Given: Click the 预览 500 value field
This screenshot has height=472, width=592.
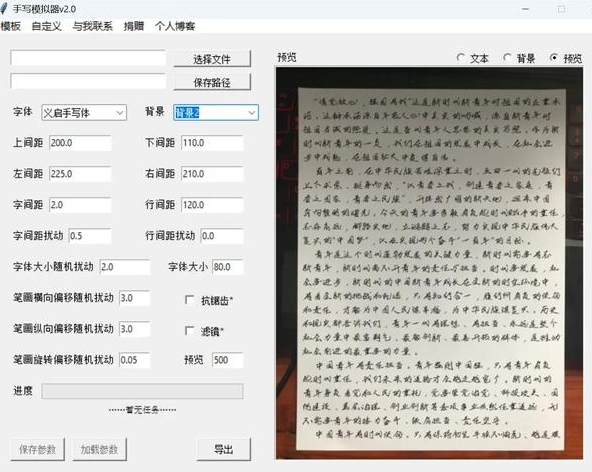Looking at the screenshot, I should point(228,360).
